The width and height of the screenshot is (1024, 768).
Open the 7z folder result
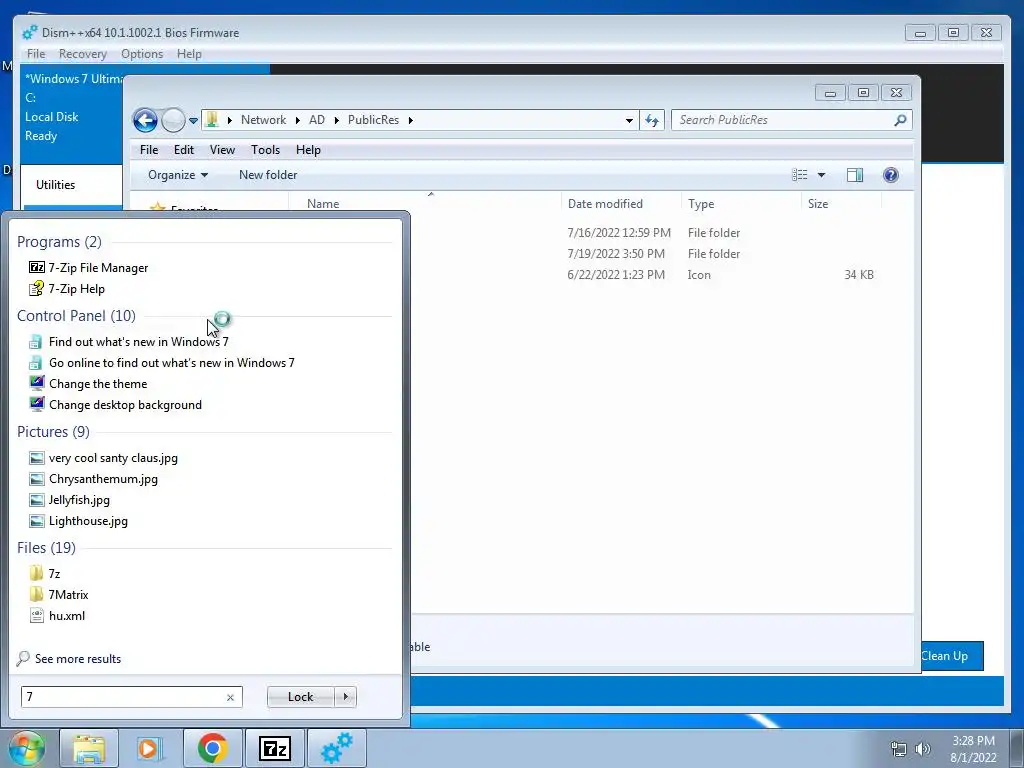coord(45,573)
